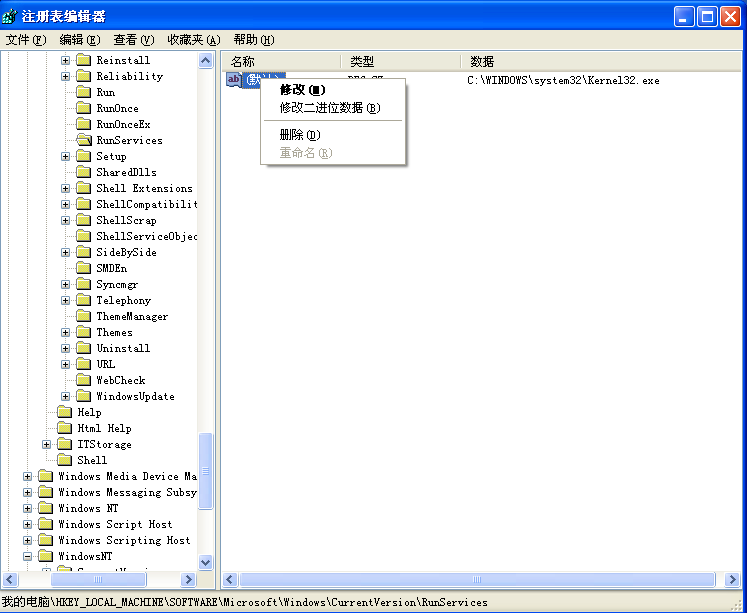
Task: Expand the ShellCompatibility key
Action: 65,204
